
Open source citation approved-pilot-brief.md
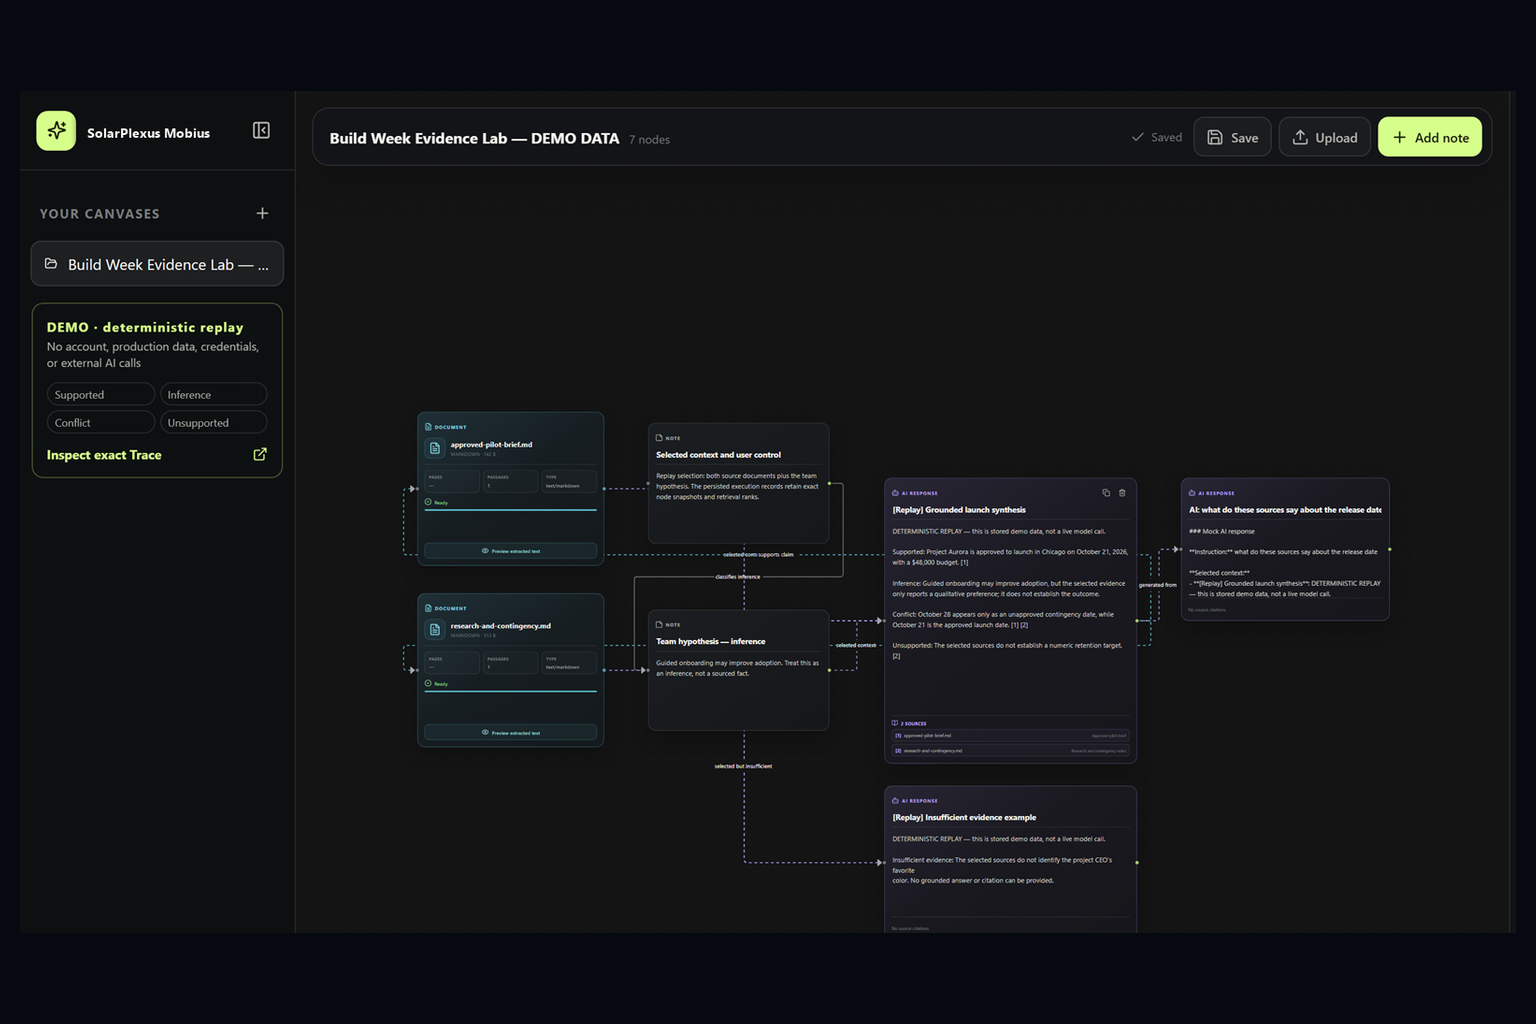coord(1010,736)
